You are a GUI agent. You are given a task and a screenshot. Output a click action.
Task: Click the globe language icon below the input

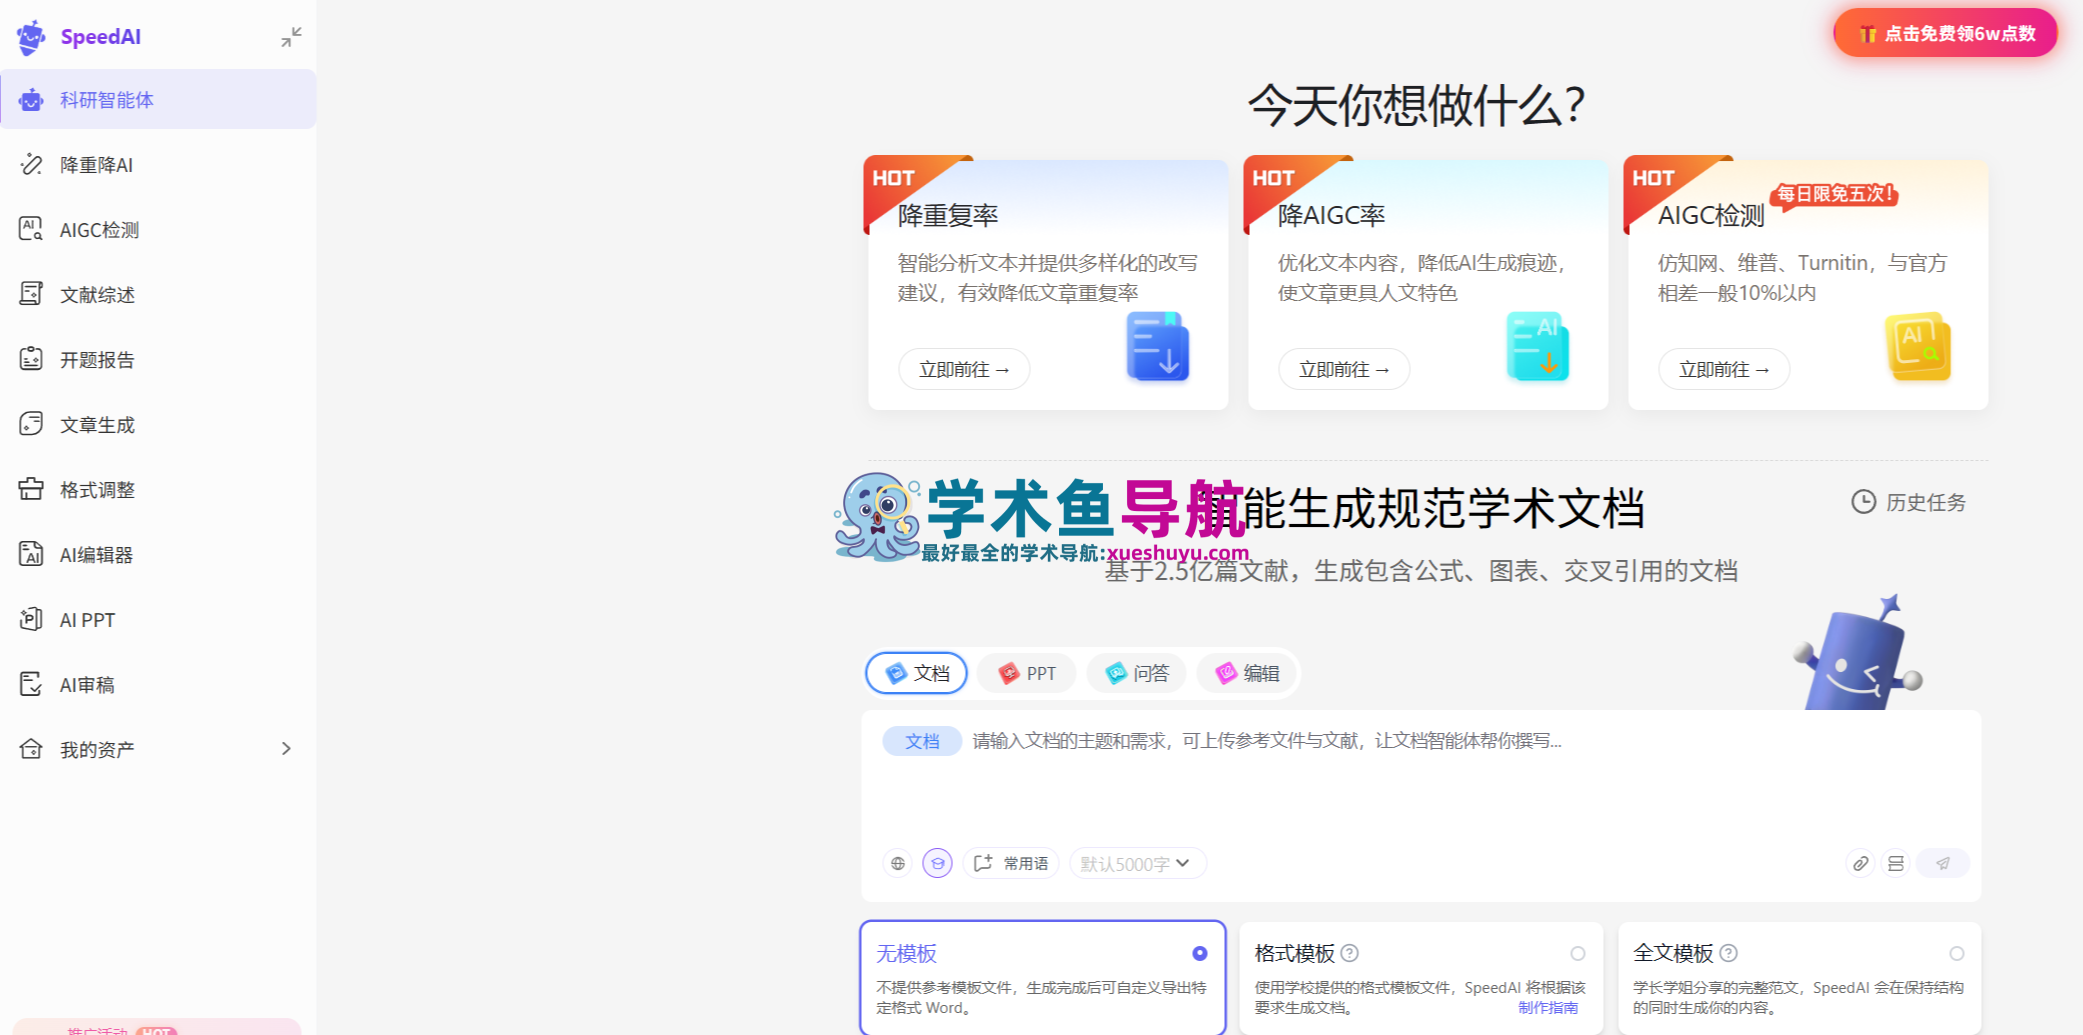coord(897,862)
